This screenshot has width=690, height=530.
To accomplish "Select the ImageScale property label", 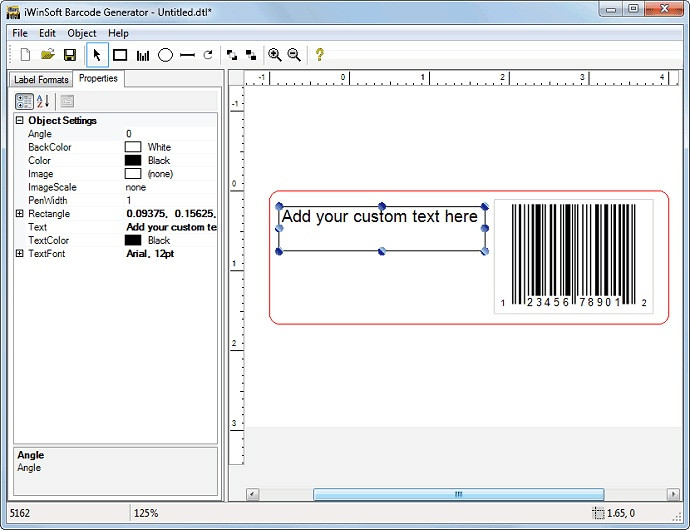I will coord(52,187).
